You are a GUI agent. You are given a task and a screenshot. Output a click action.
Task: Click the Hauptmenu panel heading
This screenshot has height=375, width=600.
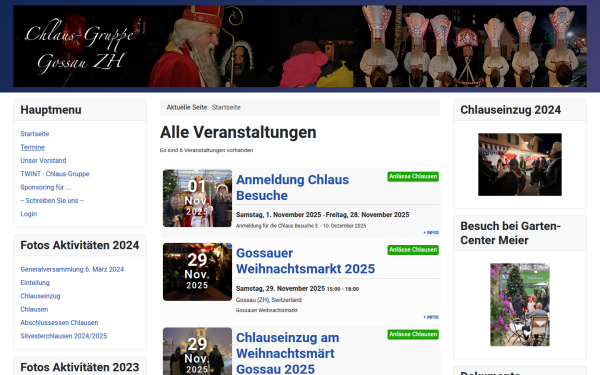coord(51,110)
